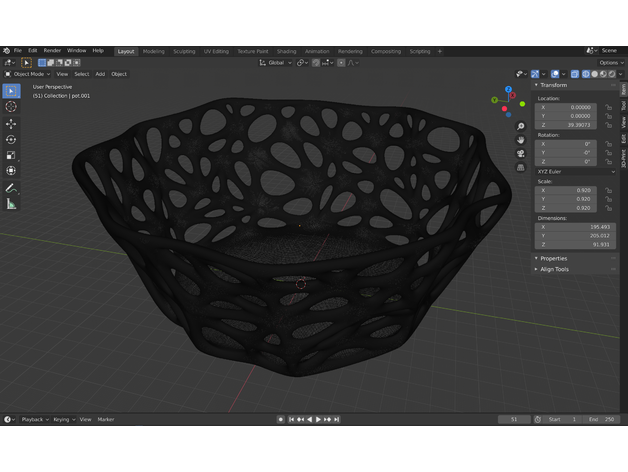The image size is (628, 472).
Task: Toggle the camera view icon
Action: coord(520,154)
